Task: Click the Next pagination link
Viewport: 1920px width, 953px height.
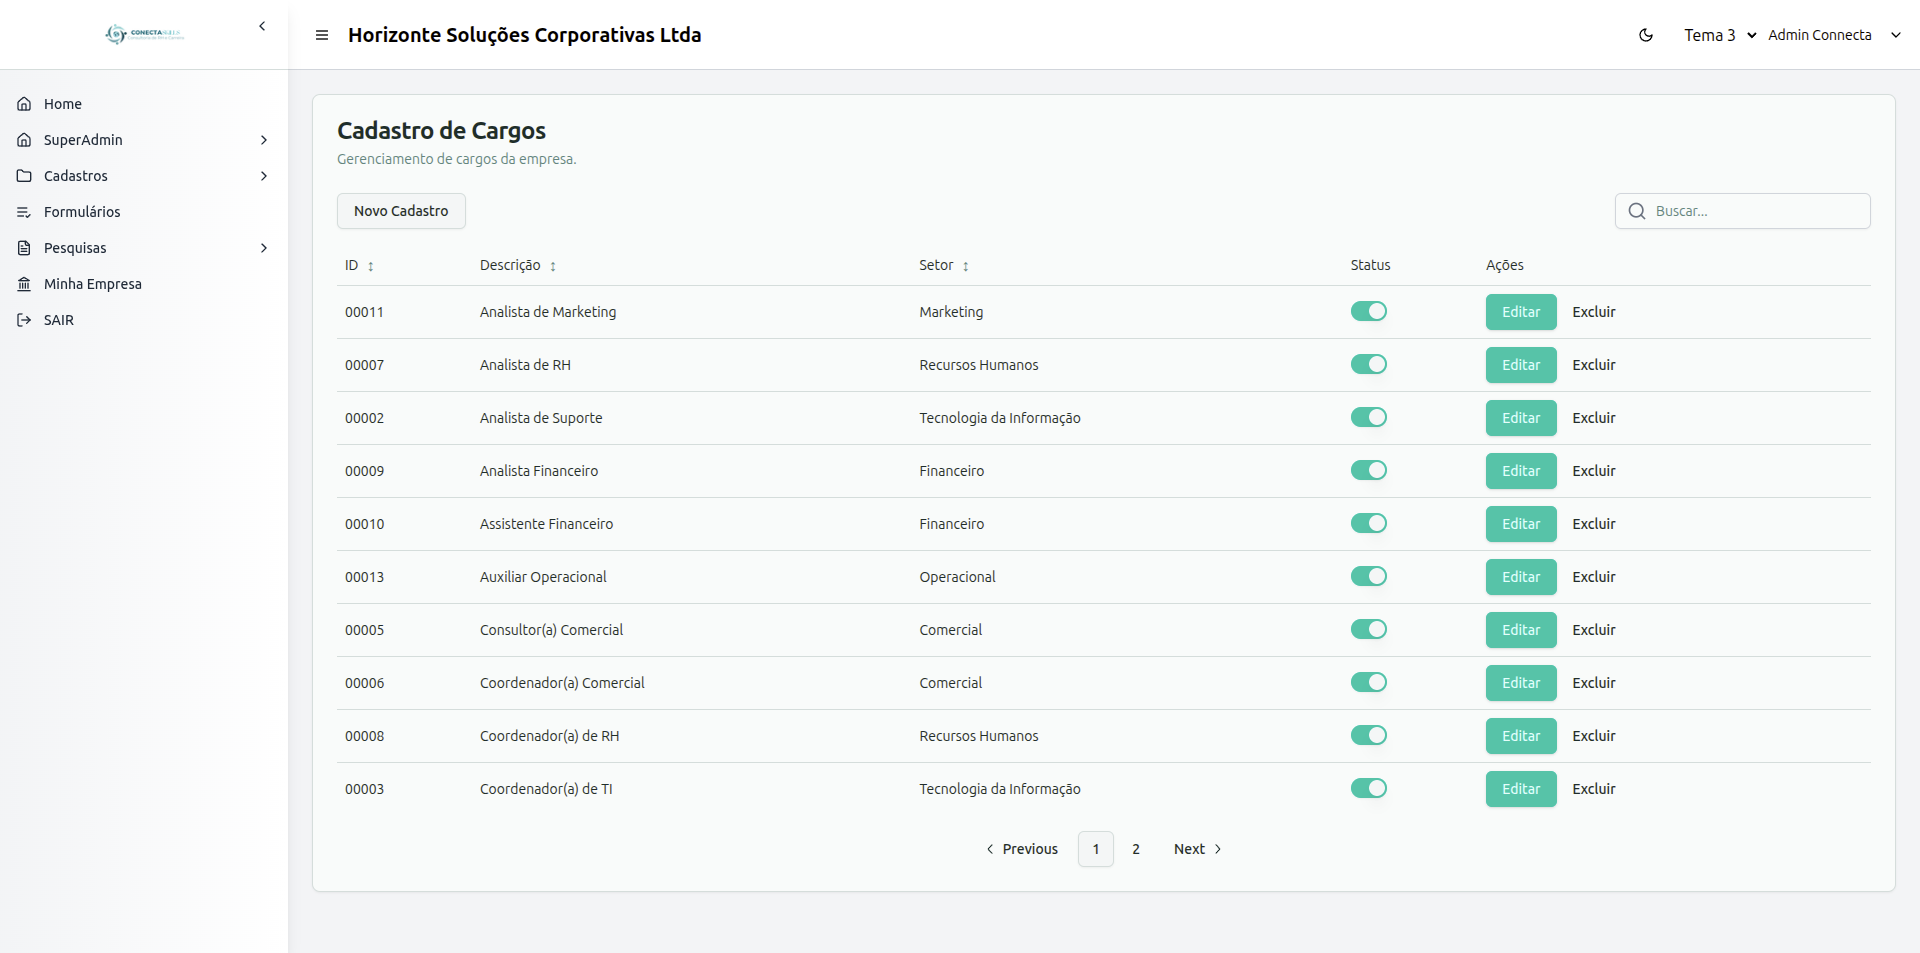Action: pos(1198,849)
